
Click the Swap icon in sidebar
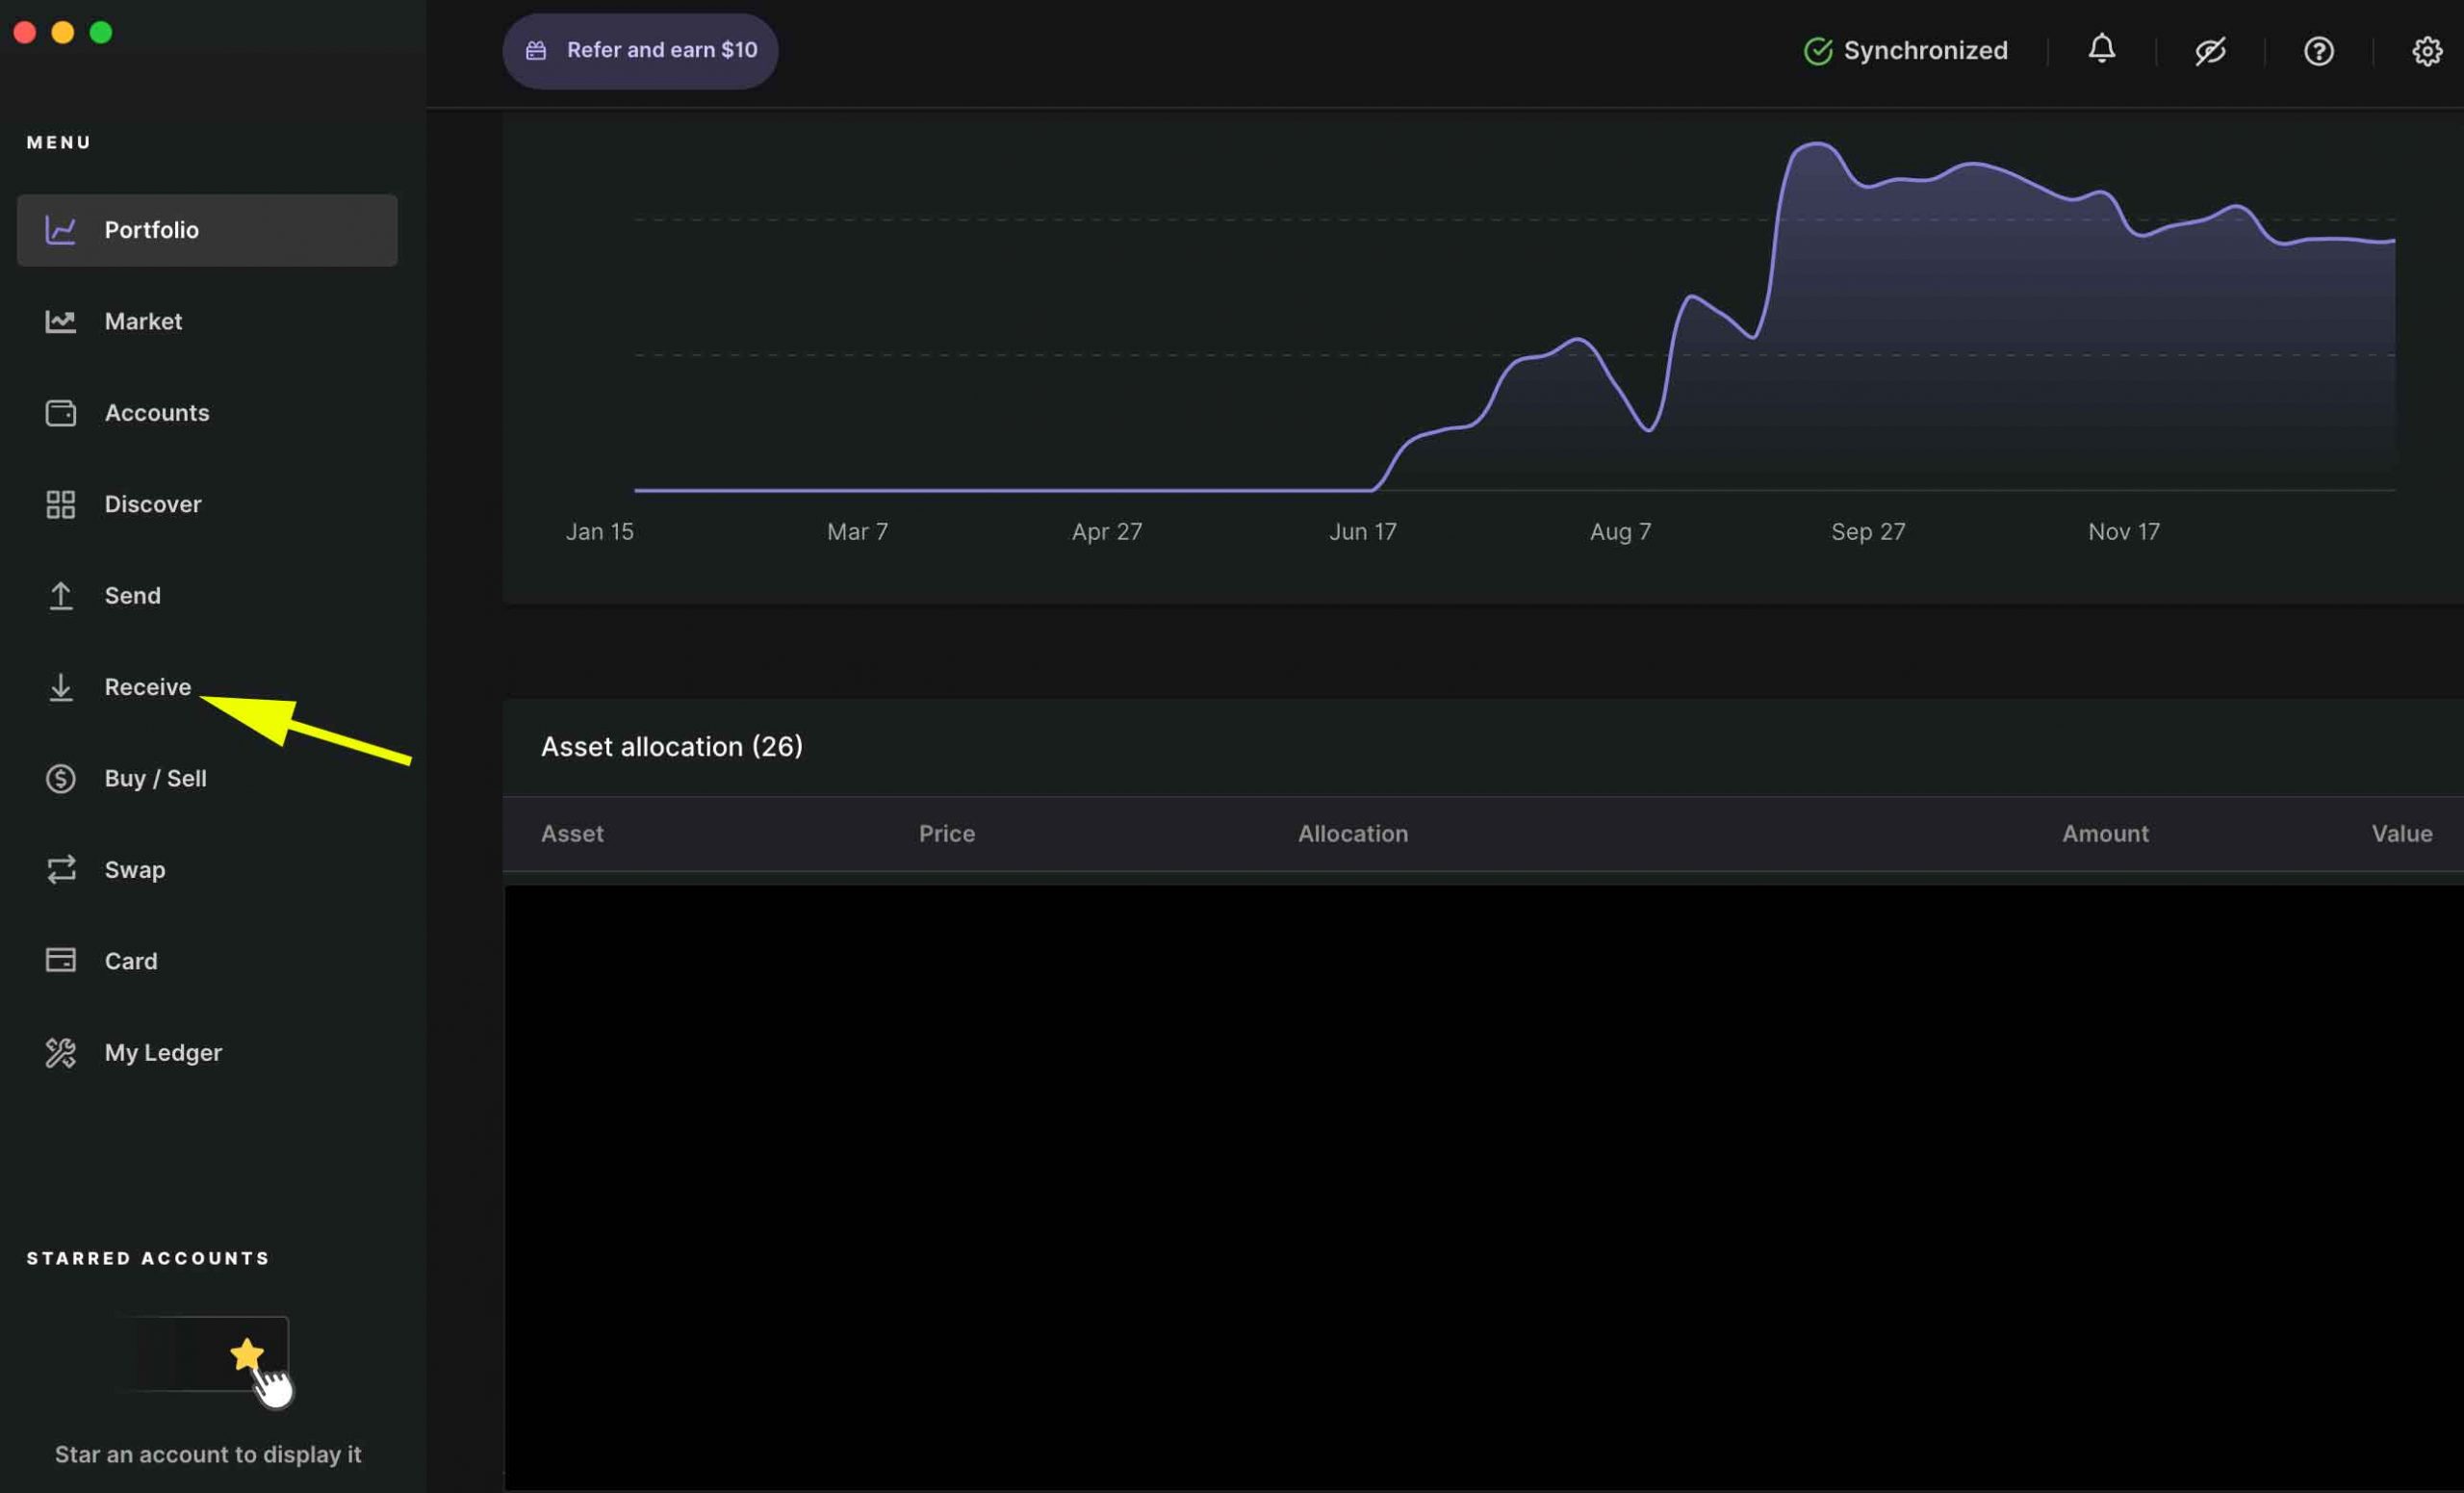point(58,870)
